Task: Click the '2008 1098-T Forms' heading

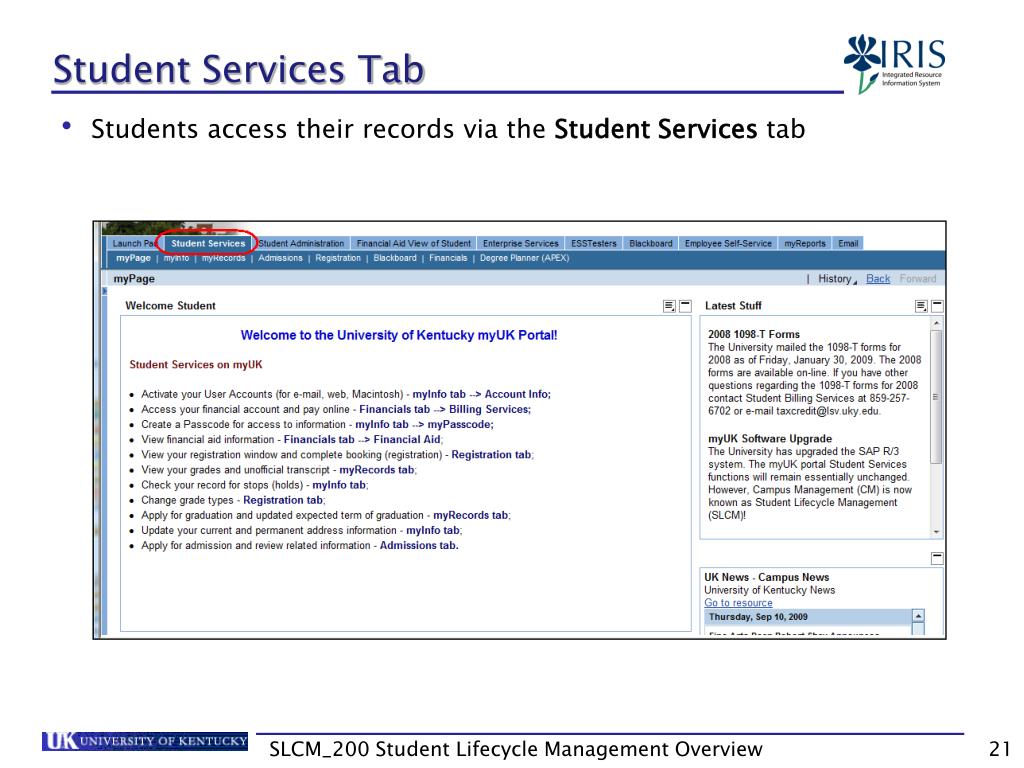Action: pyautogui.click(x=754, y=334)
